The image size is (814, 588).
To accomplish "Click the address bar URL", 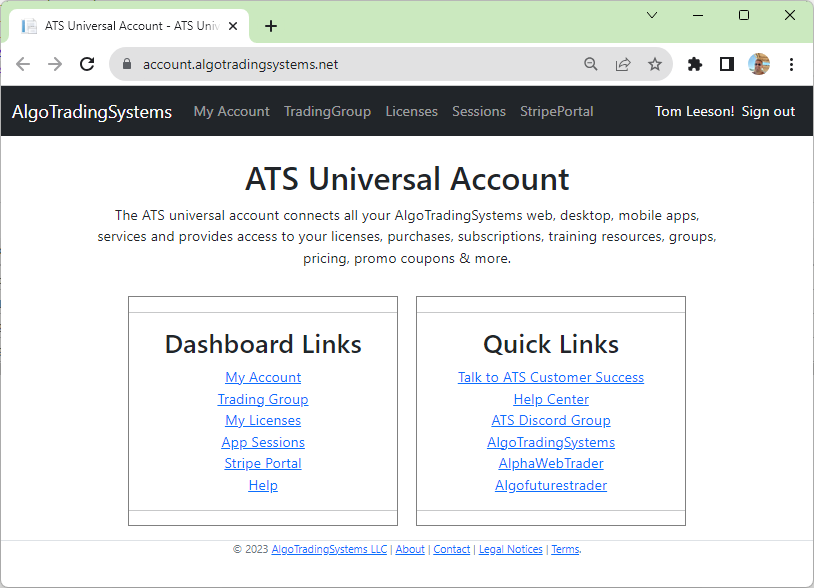I will 240,64.
